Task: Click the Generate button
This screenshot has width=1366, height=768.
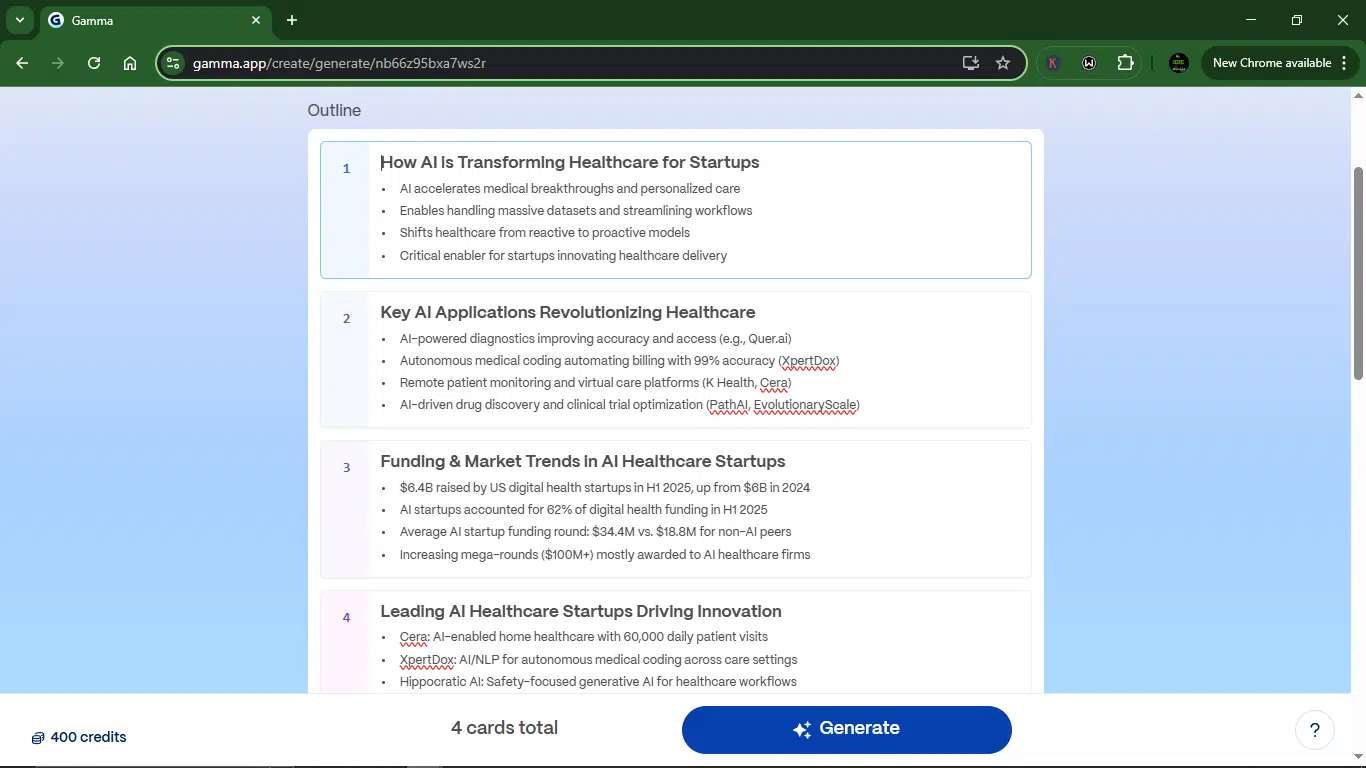Action: [x=847, y=729]
